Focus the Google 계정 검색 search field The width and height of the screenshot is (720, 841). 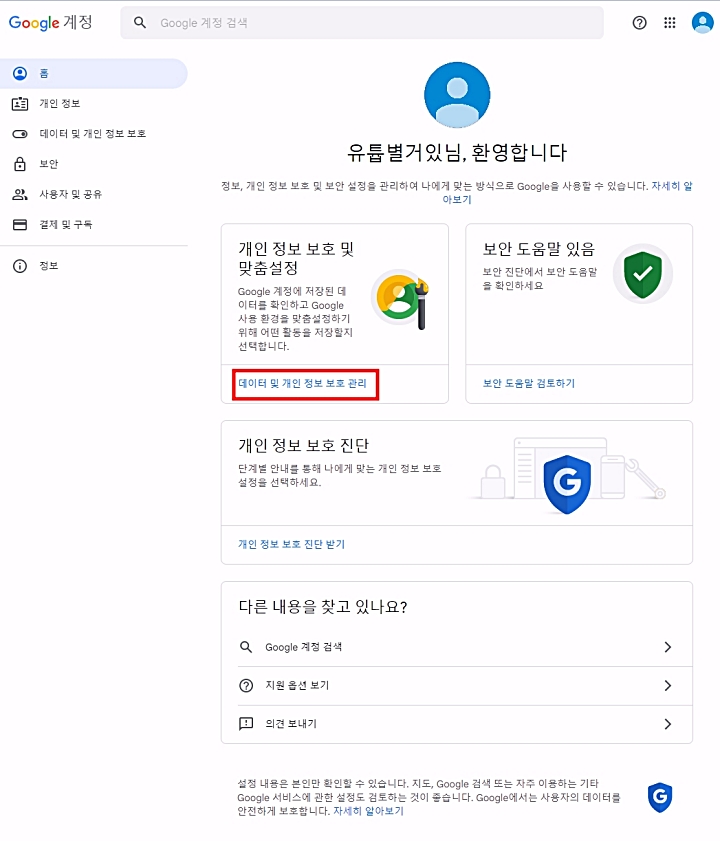tap(362, 23)
